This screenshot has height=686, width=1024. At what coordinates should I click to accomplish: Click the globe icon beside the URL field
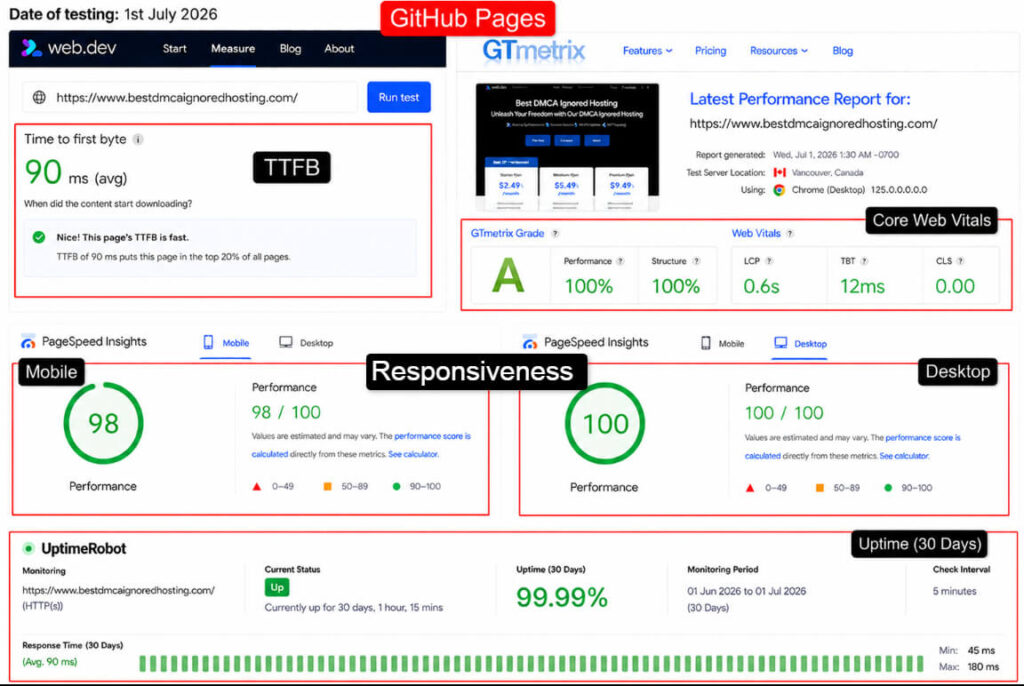[x=39, y=97]
